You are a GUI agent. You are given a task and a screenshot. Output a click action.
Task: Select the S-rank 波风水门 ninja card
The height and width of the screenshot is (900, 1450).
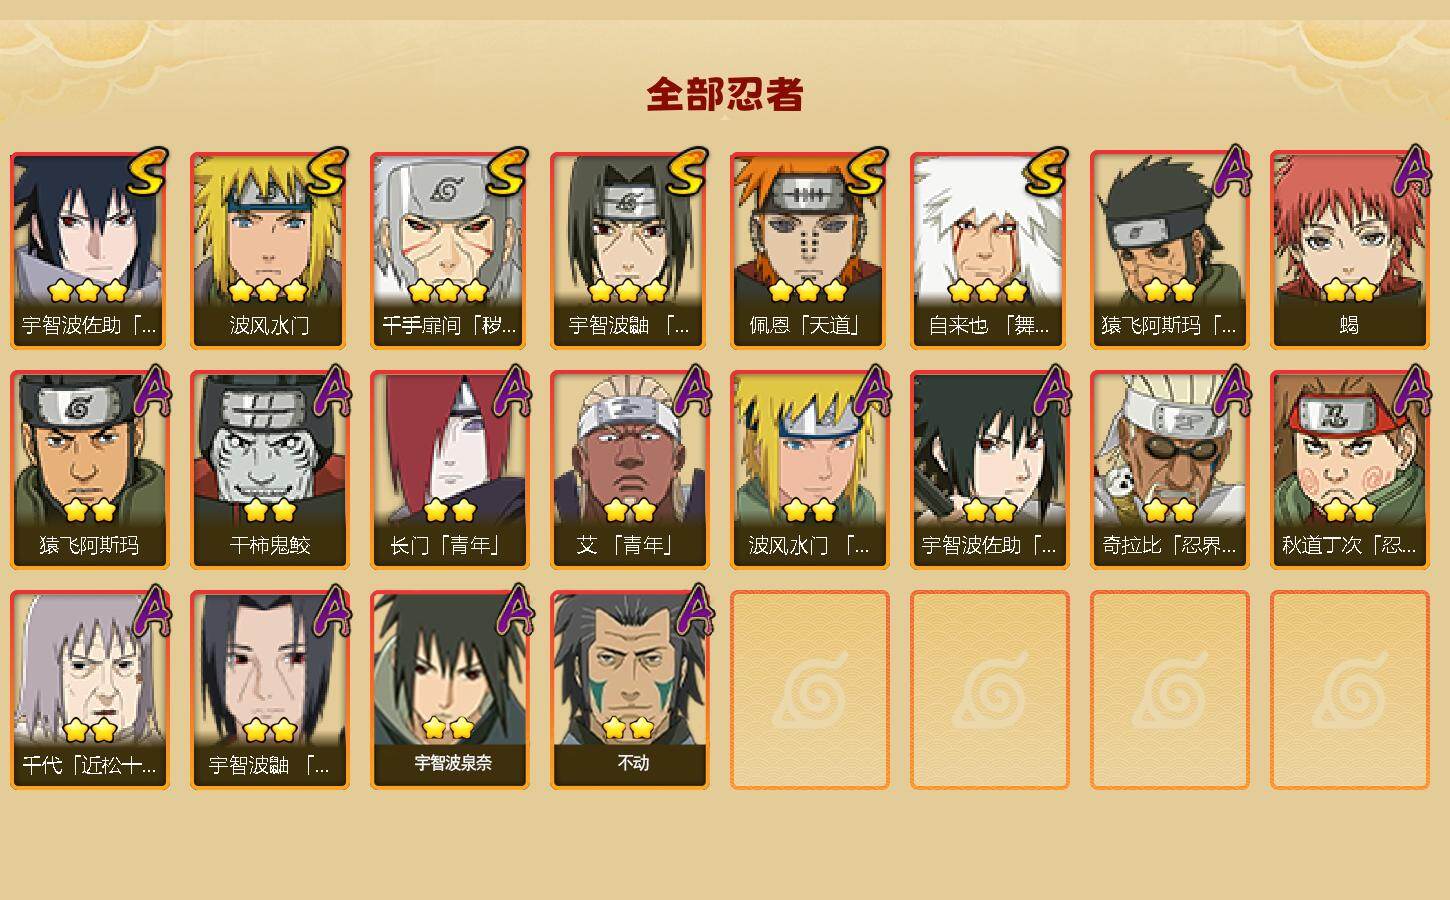pyautogui.click(x=269, y=249)
